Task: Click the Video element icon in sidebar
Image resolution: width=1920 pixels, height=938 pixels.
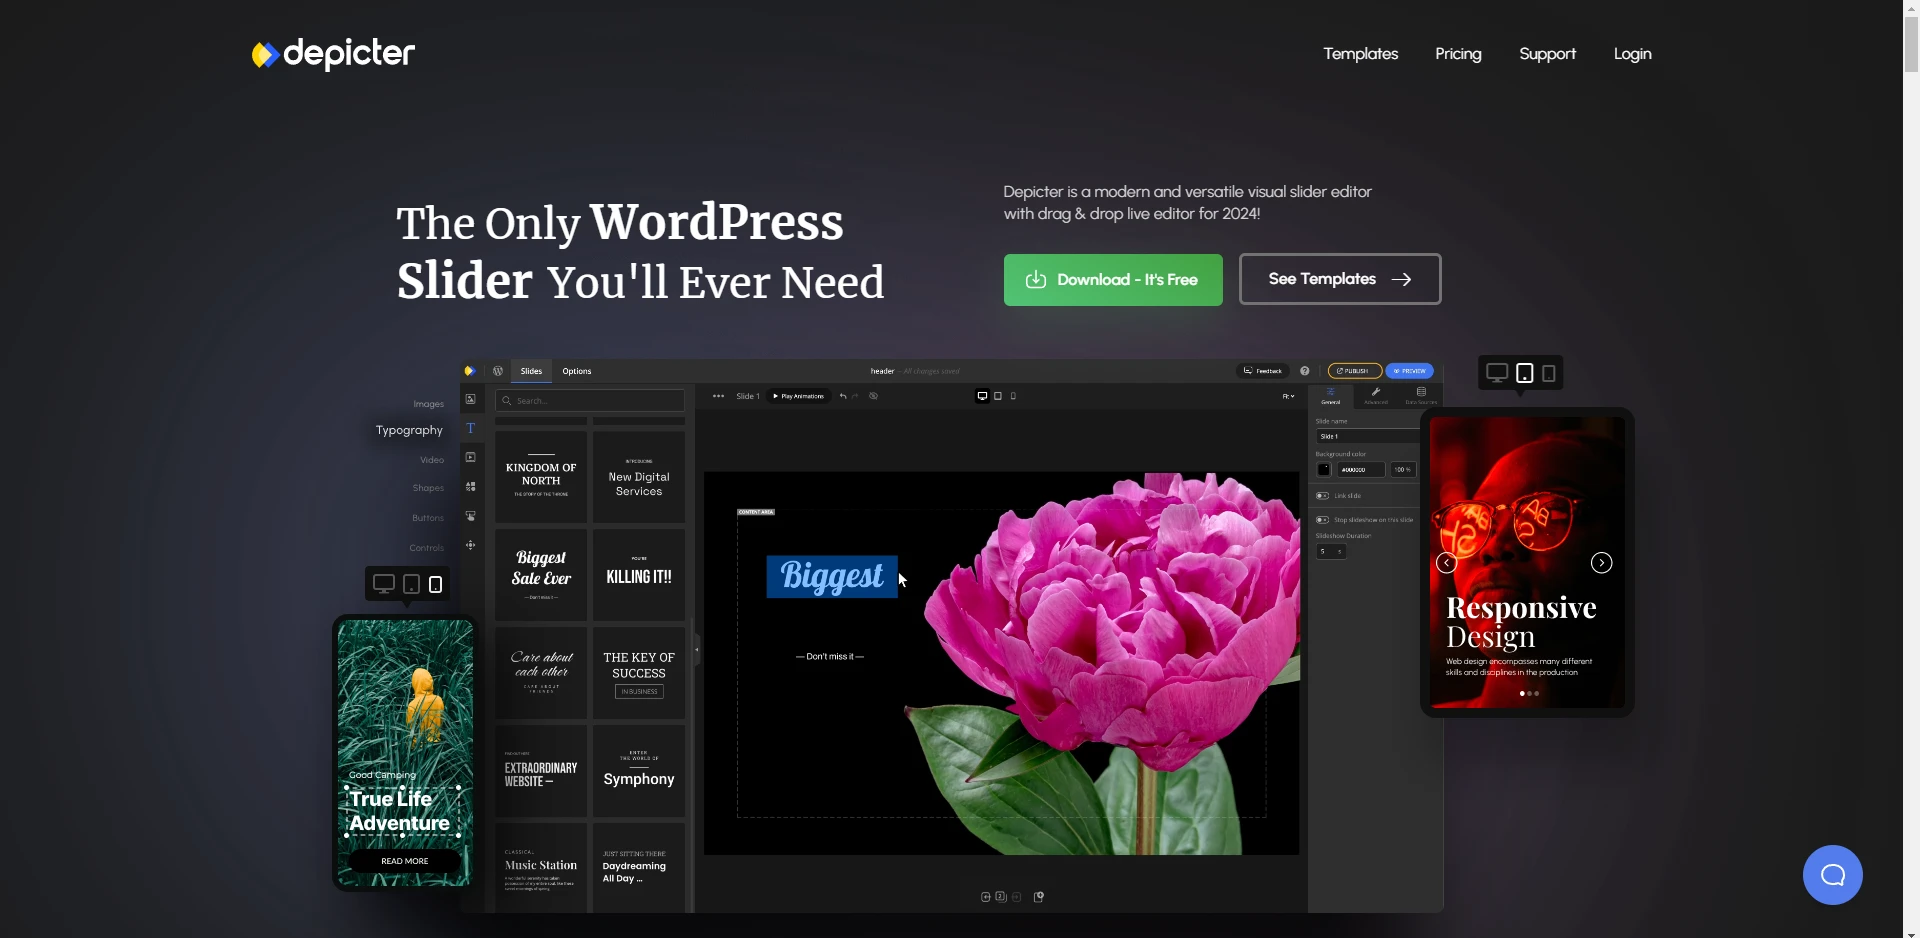Action: pos(470,458)
